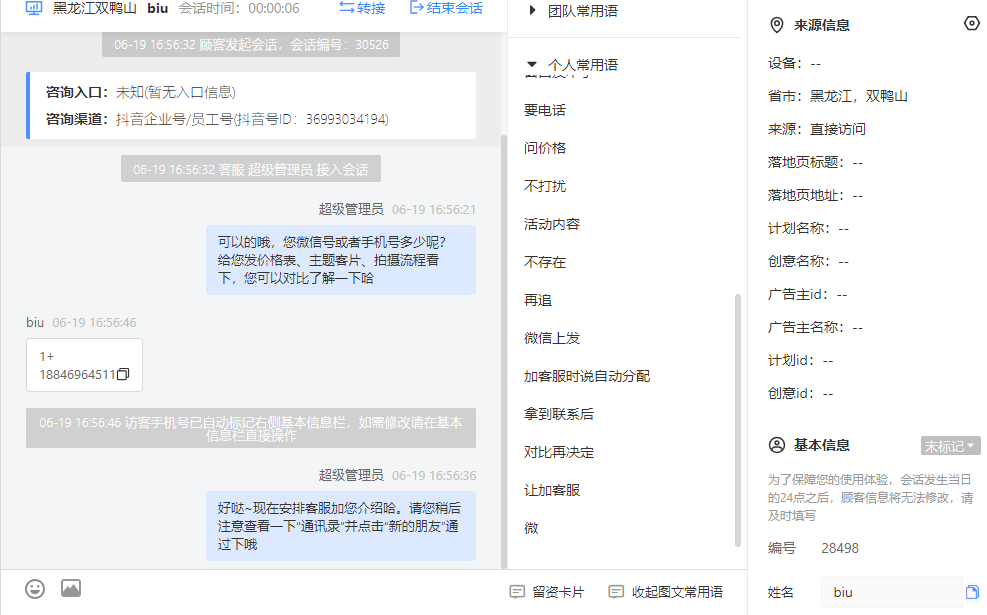This screenshot has height=615, width=987.
Task: Click the 创意名称 row
Action: (808, 261)
